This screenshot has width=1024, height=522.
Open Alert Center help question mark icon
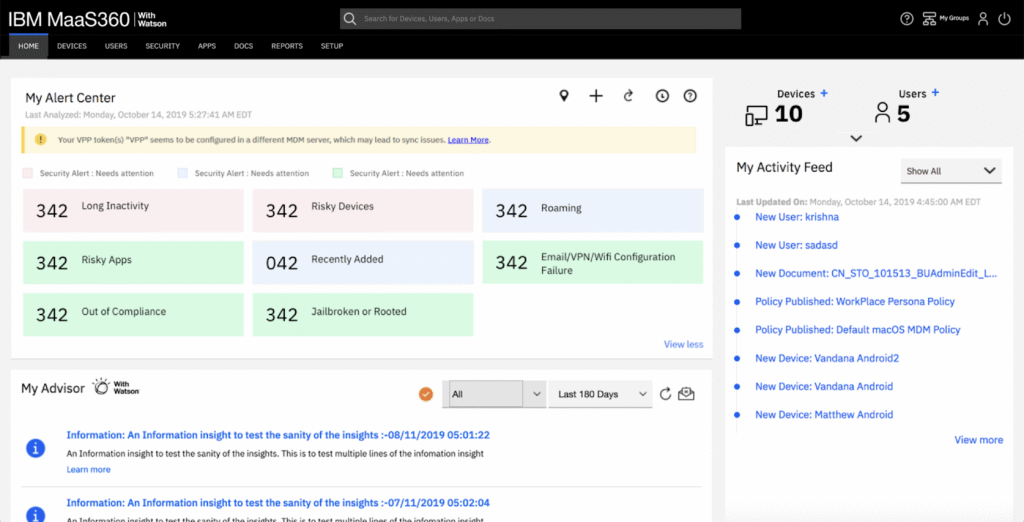click(690, 96)
